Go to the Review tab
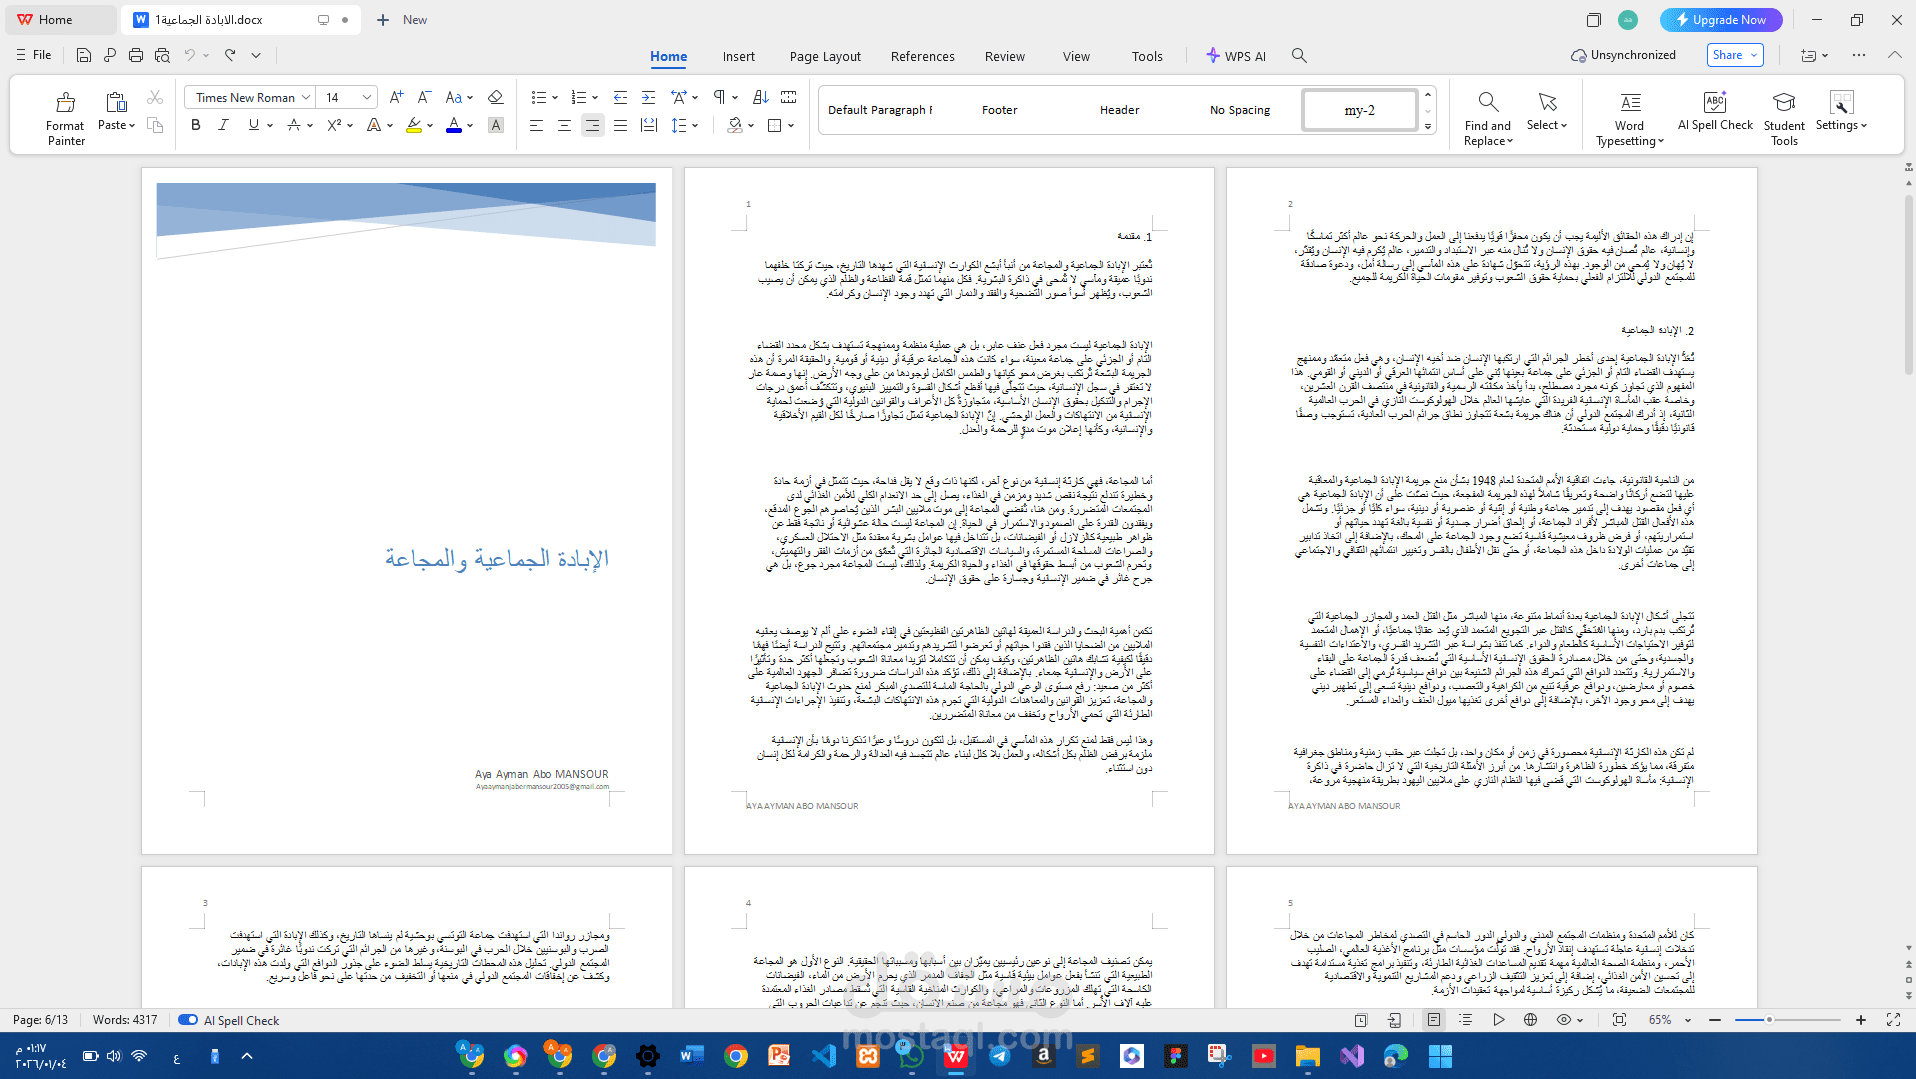 1005,56
